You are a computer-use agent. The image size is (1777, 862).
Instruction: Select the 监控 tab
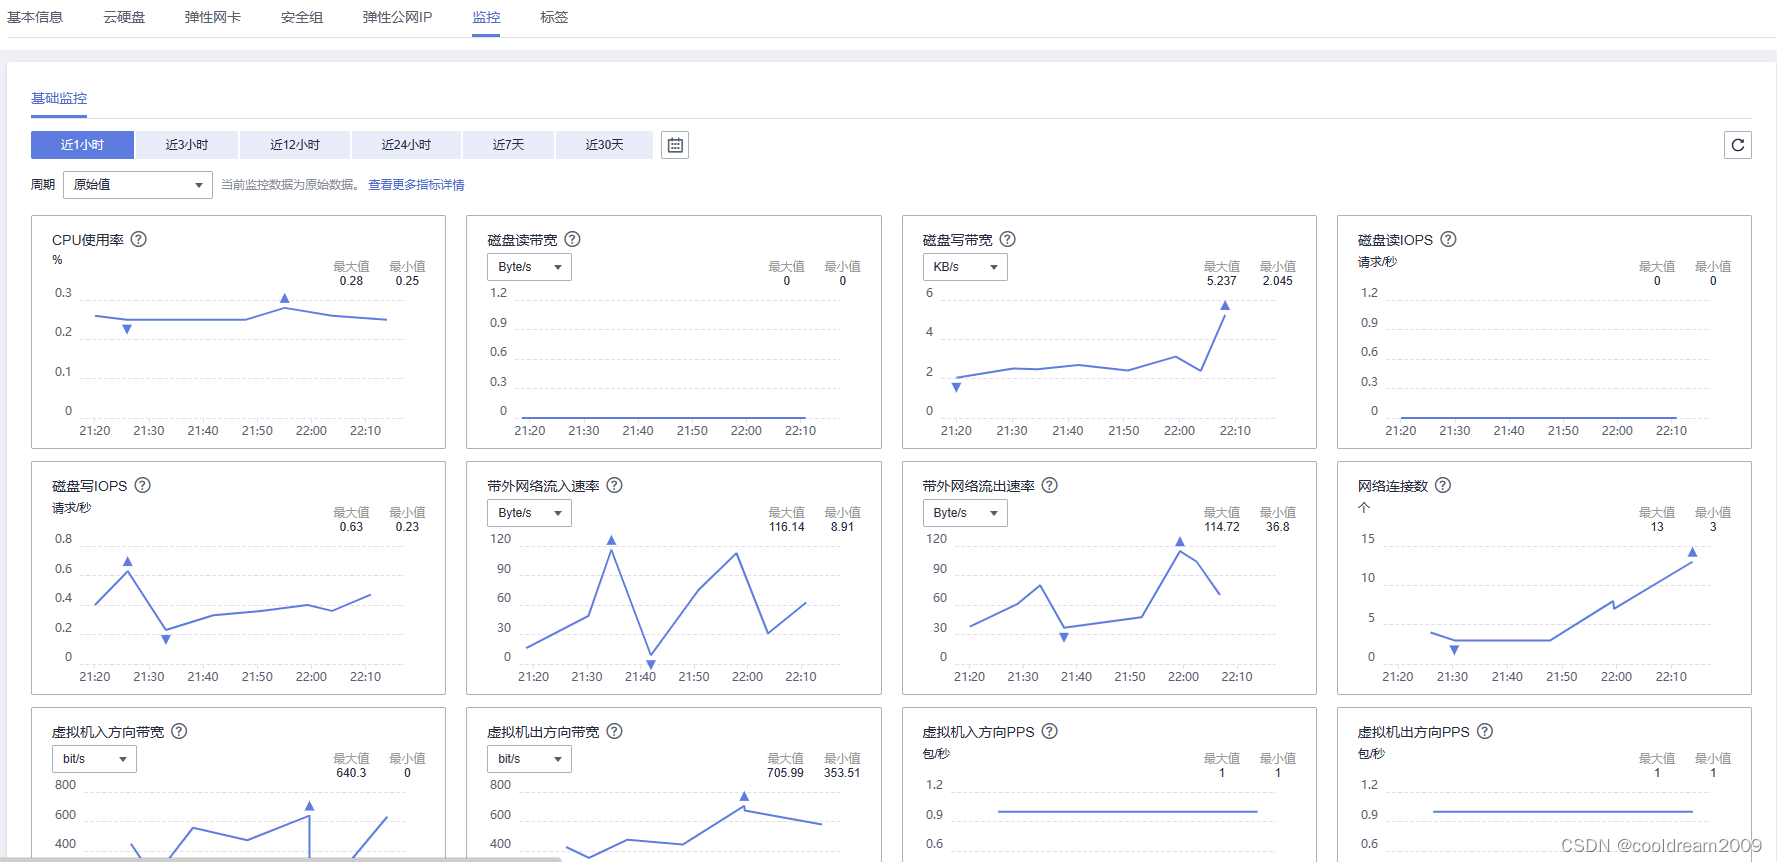point(486,17)
